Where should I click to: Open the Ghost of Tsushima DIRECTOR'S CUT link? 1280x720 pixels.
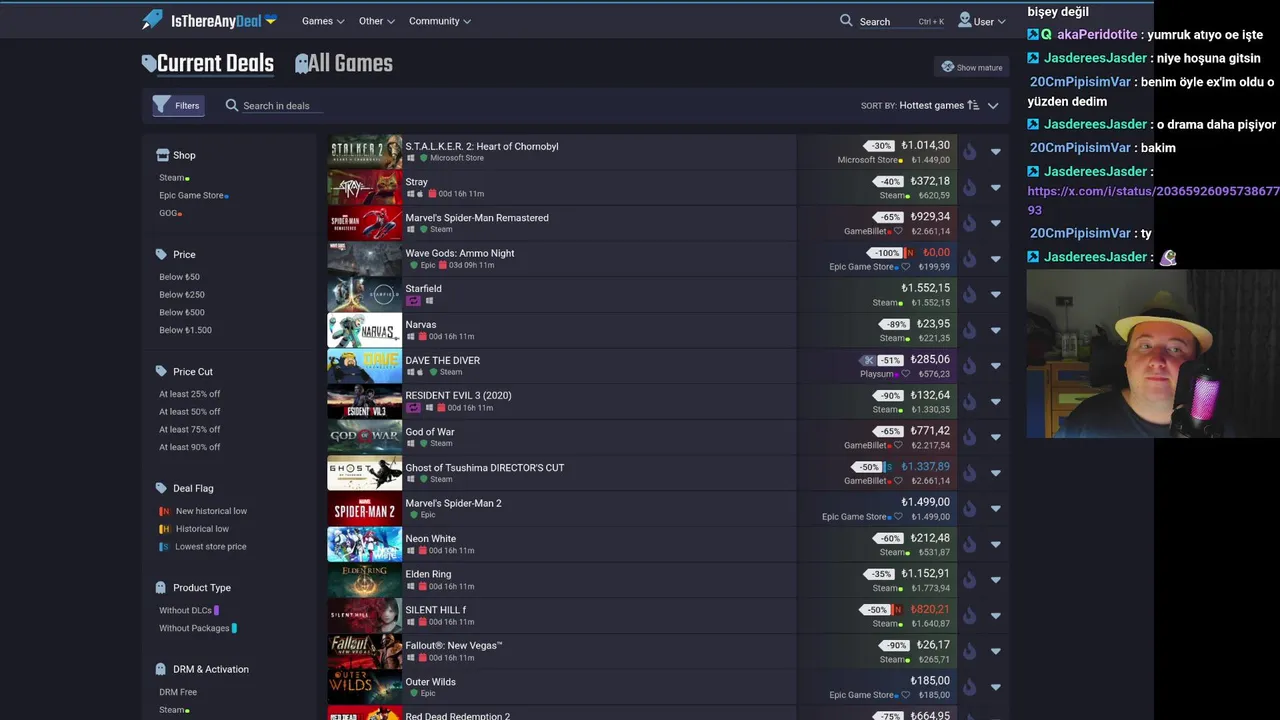484,468
